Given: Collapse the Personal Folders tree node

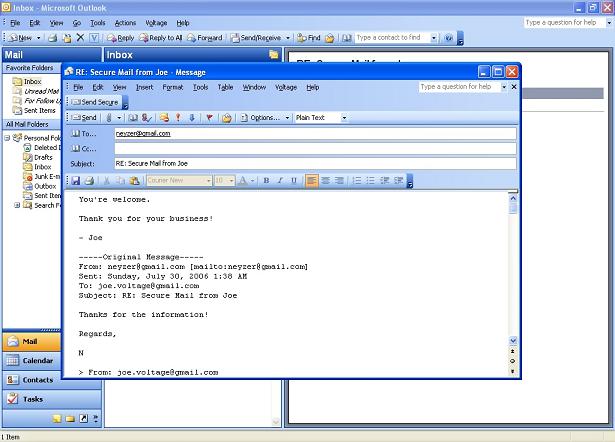Looking at the screenshot, I should pyautogui.click(x=7, y=138).
